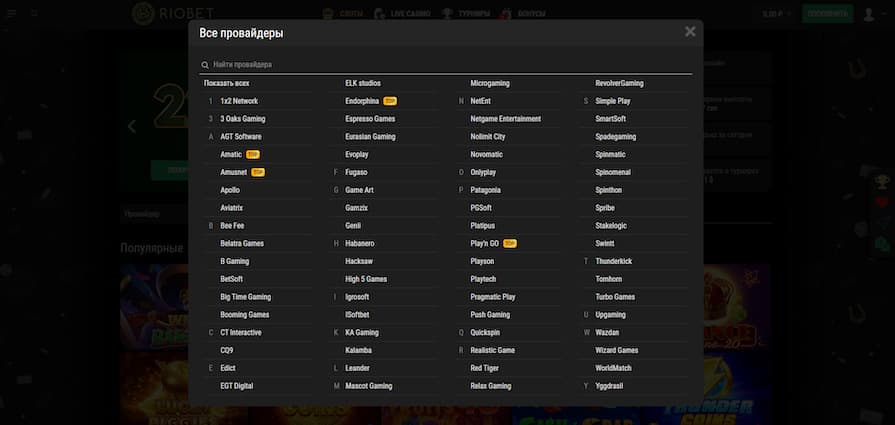This screenshot has height=425, width=895.
Task: Click the user profile icon in header
Action: tap(869, 14)
